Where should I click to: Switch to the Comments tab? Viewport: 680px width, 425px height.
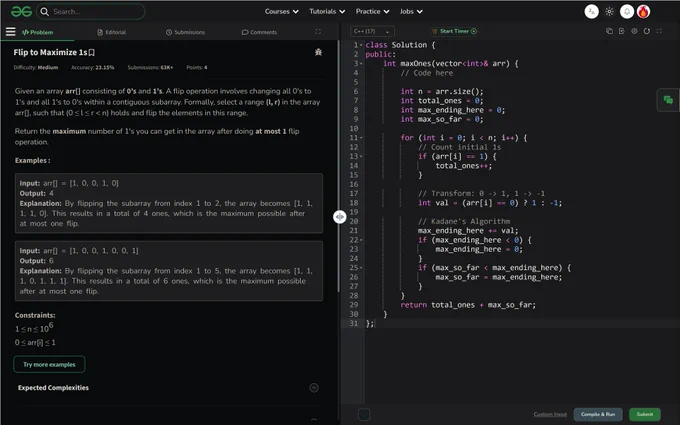[259, 32]
